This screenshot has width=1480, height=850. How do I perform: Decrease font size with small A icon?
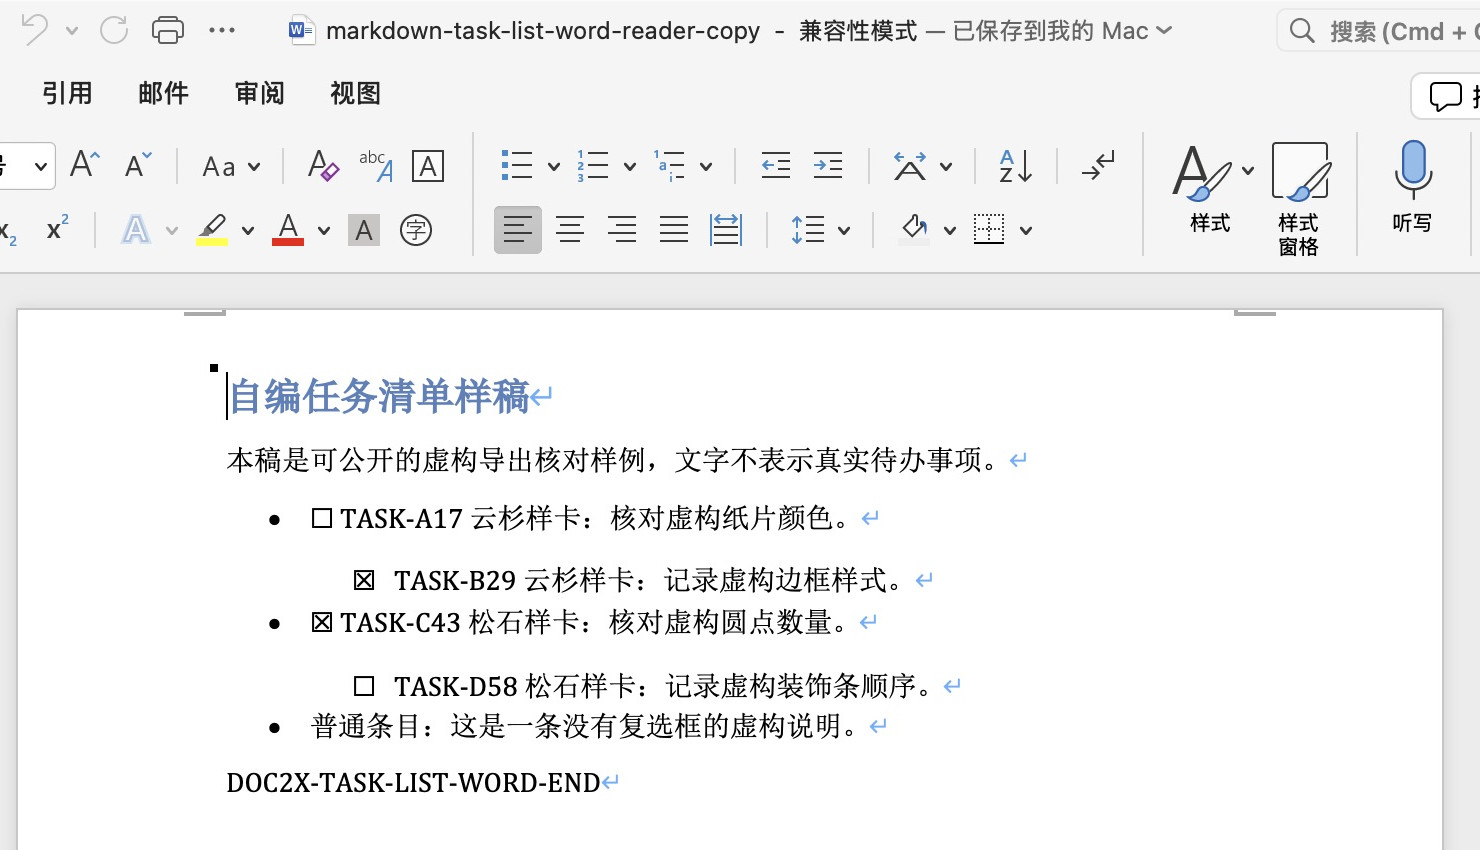click(138, 164)
